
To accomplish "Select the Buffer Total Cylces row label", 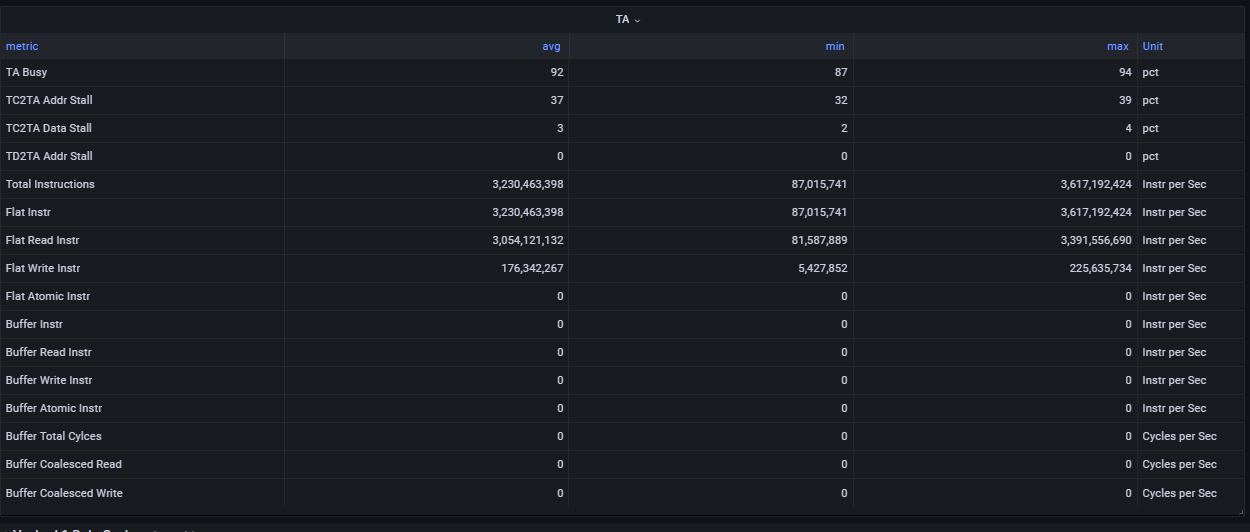I will 54,436.
